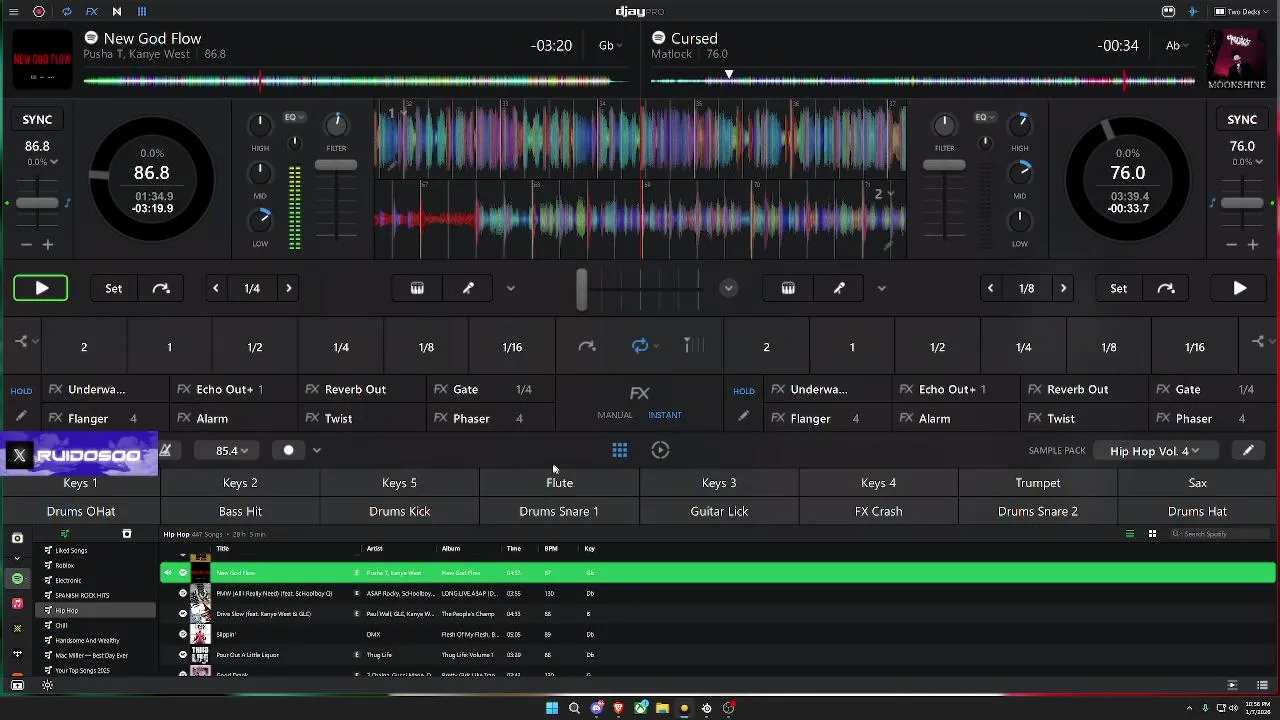This screenshot has height=720, width=1280.
Task: Click the jump-to-cue arrow on deck 2
Action: click(x=1166, y=288)
